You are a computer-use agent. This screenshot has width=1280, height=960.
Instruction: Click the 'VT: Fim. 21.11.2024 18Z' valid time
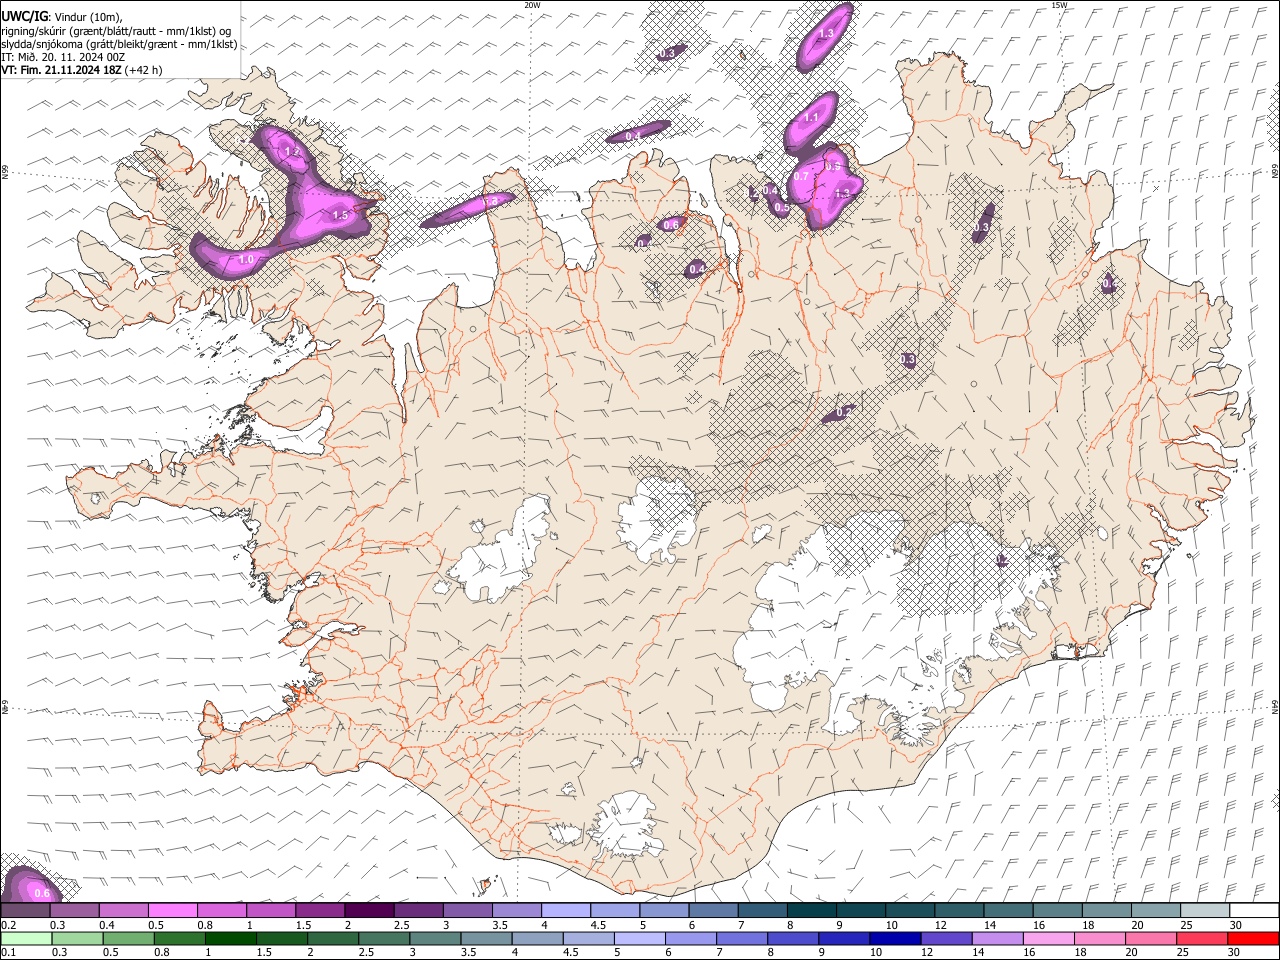coord(61,70)
